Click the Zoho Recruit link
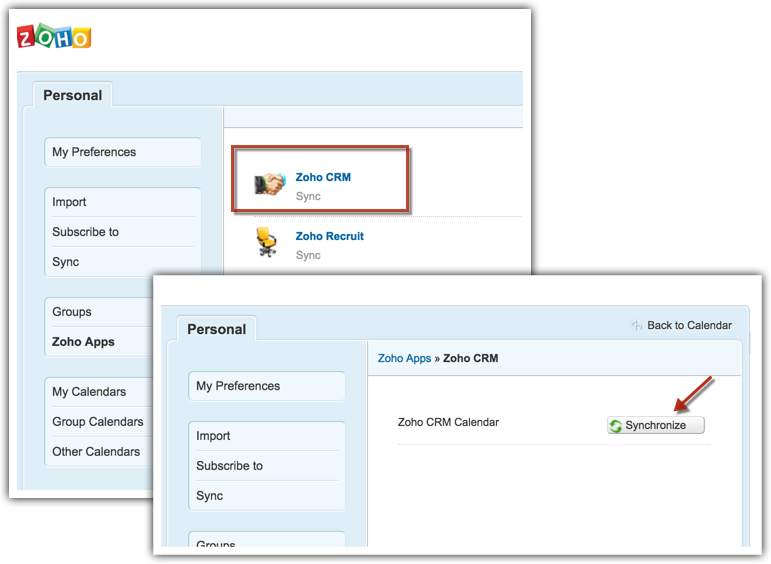Image resolution: width=771 pixels, height=564 pixels. click(x=329, y=236)
